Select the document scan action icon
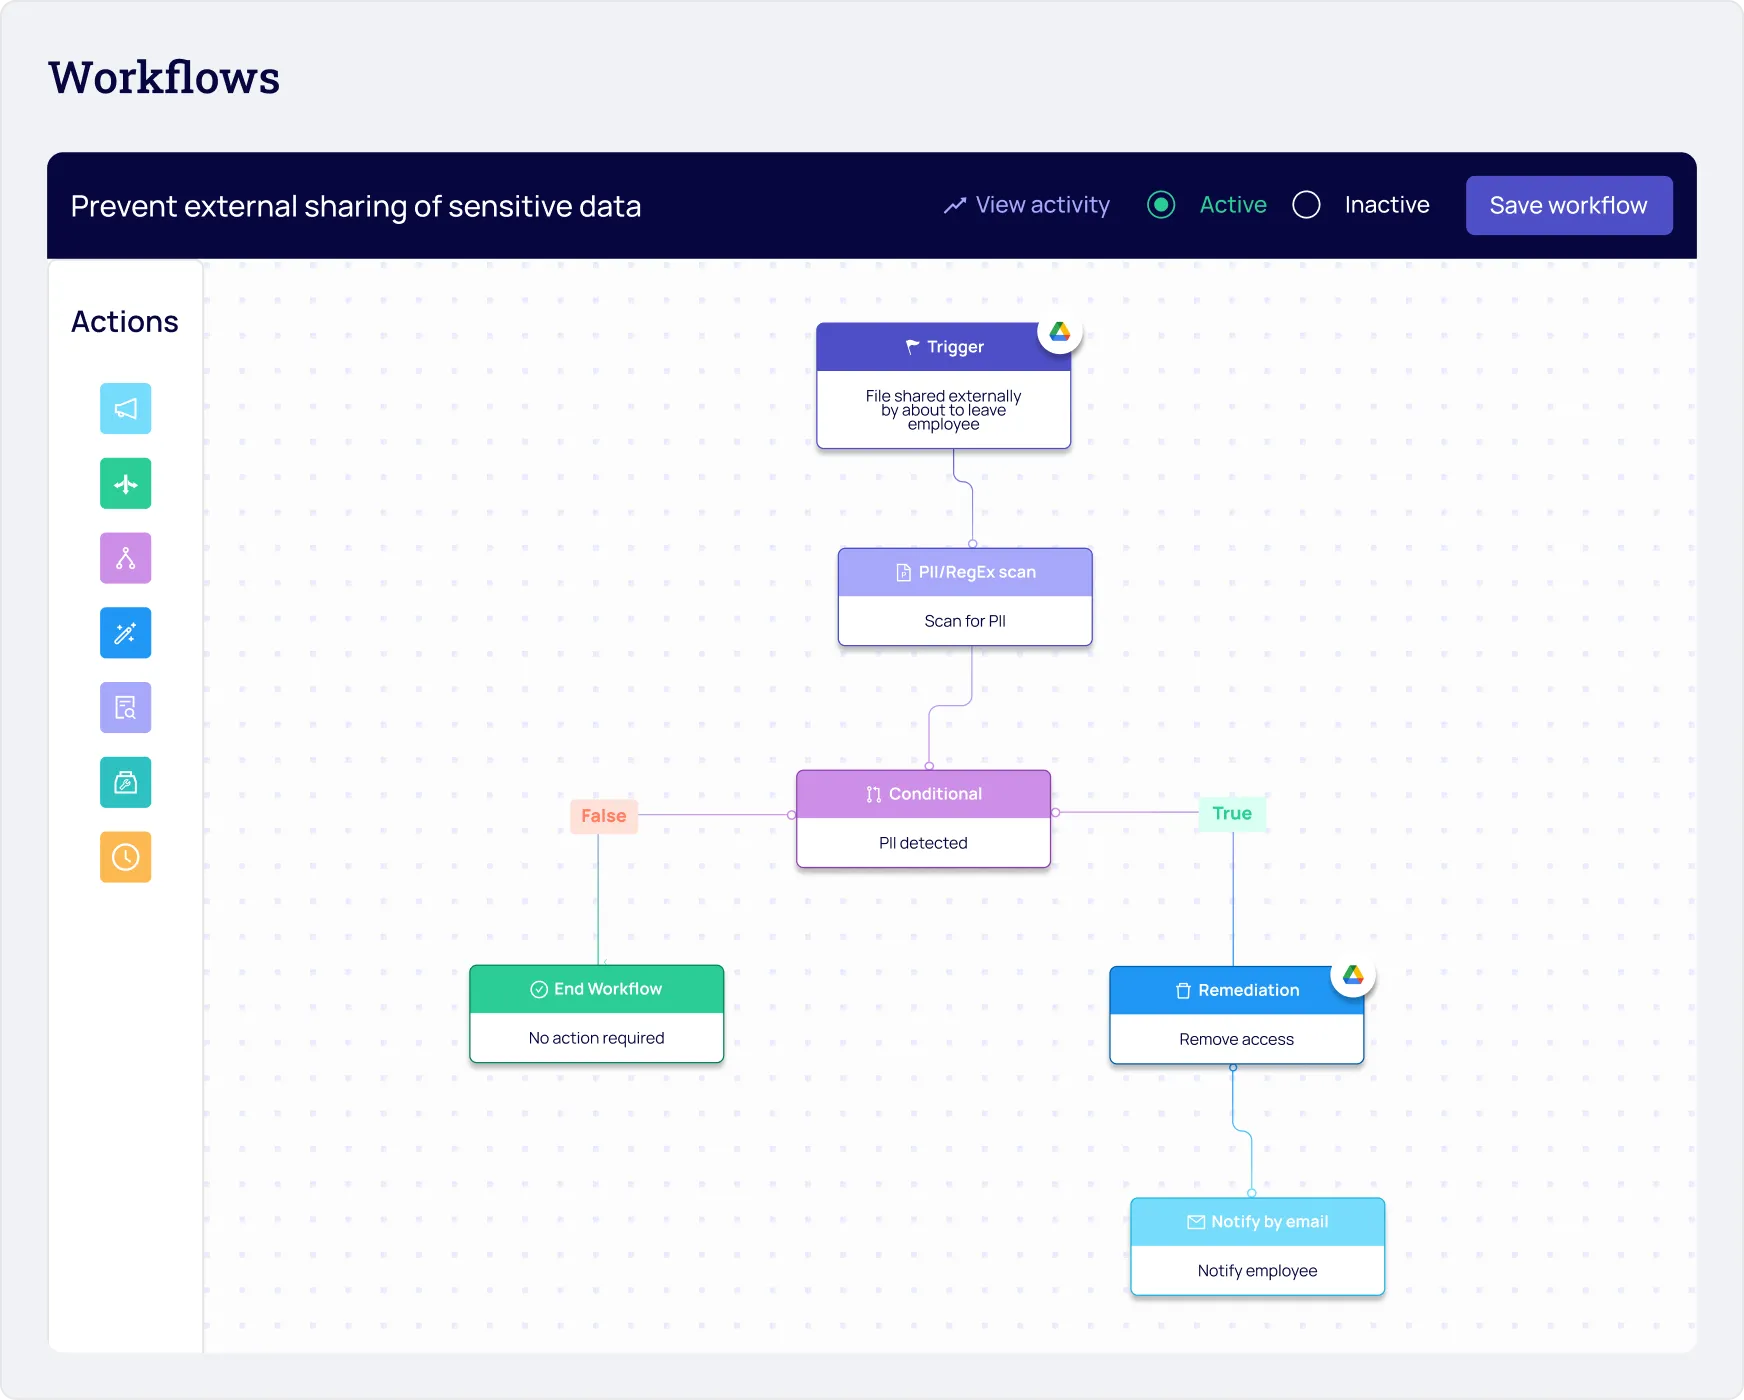Image resolution: width=1744 pixels, height=1400 pixels. 125,707
